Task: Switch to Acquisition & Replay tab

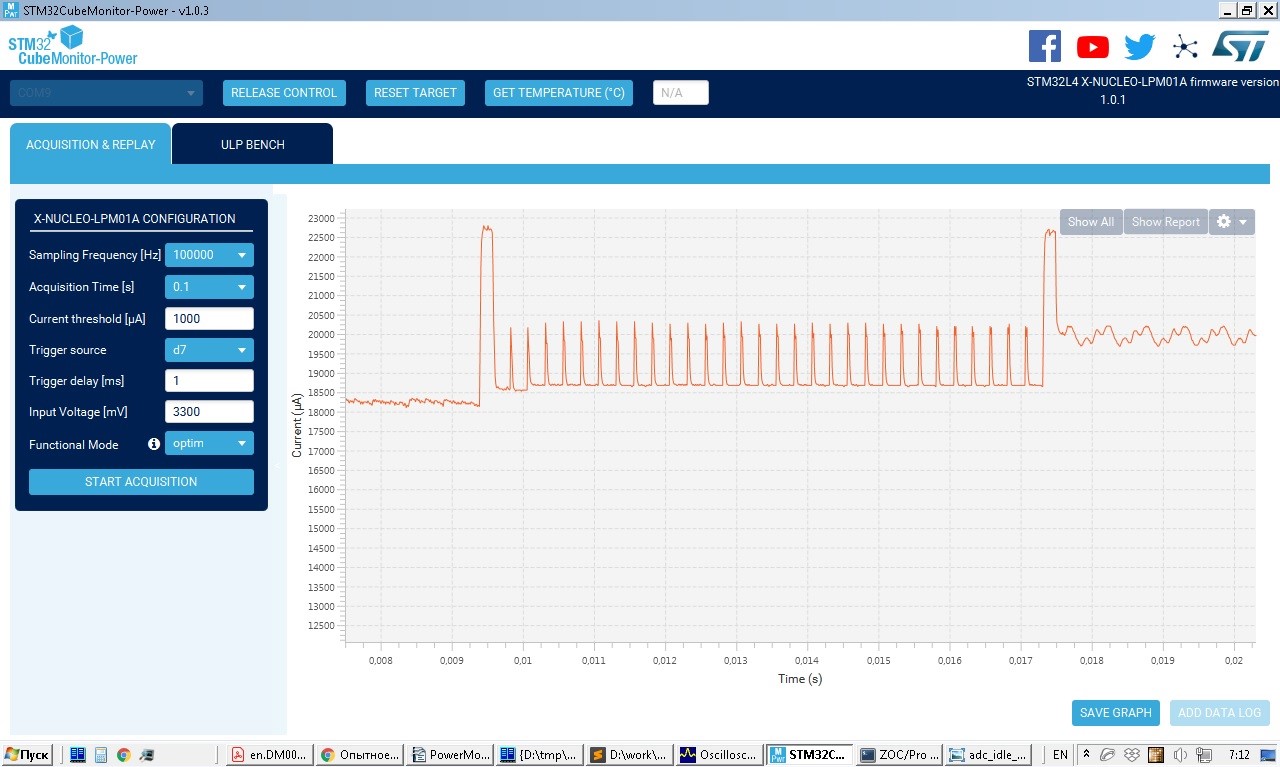Action: click(91, 144)
